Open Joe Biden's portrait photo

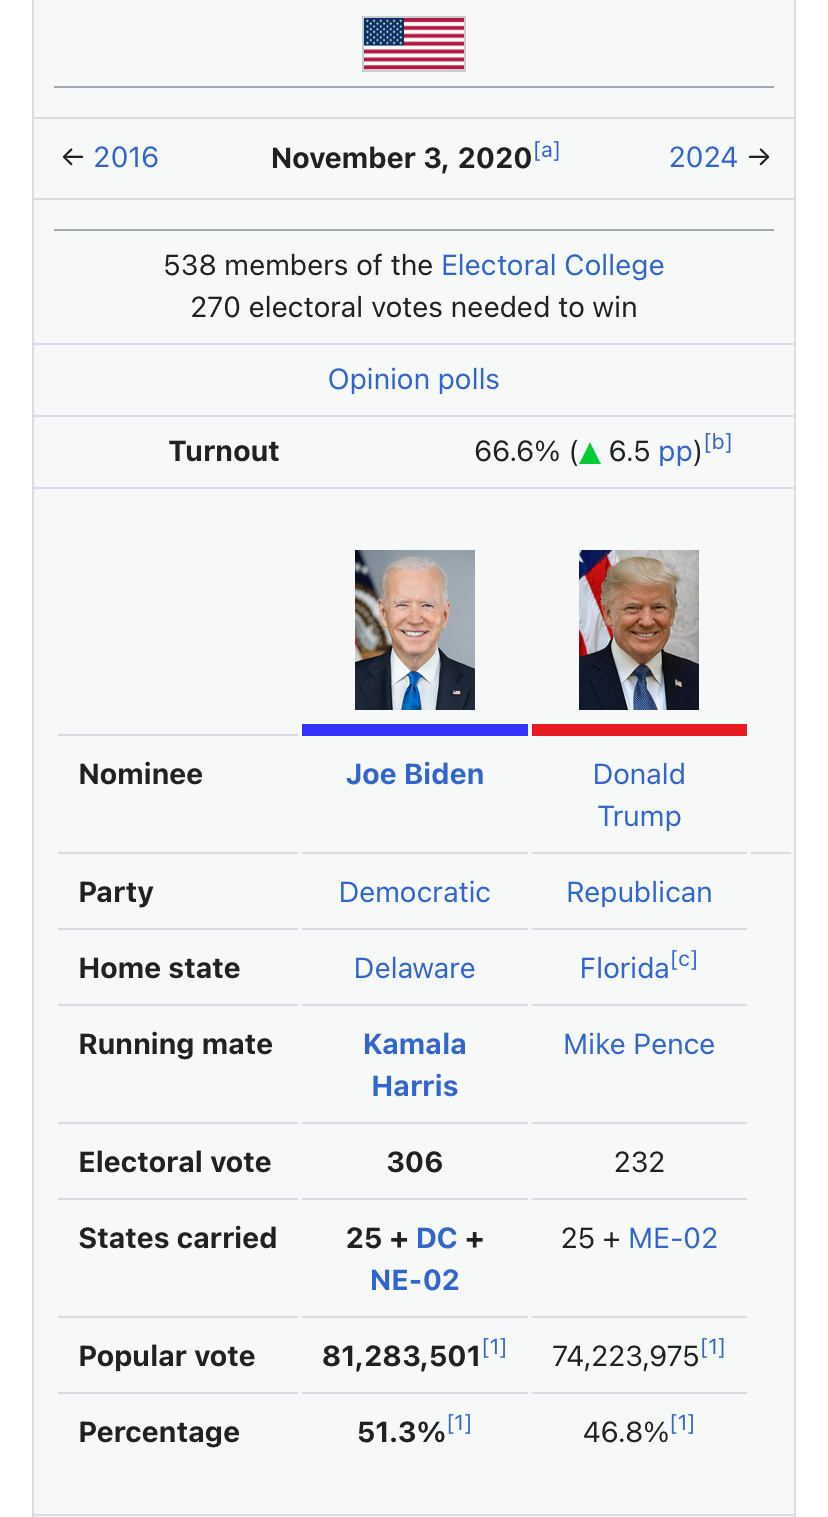(x=415, y=630)
